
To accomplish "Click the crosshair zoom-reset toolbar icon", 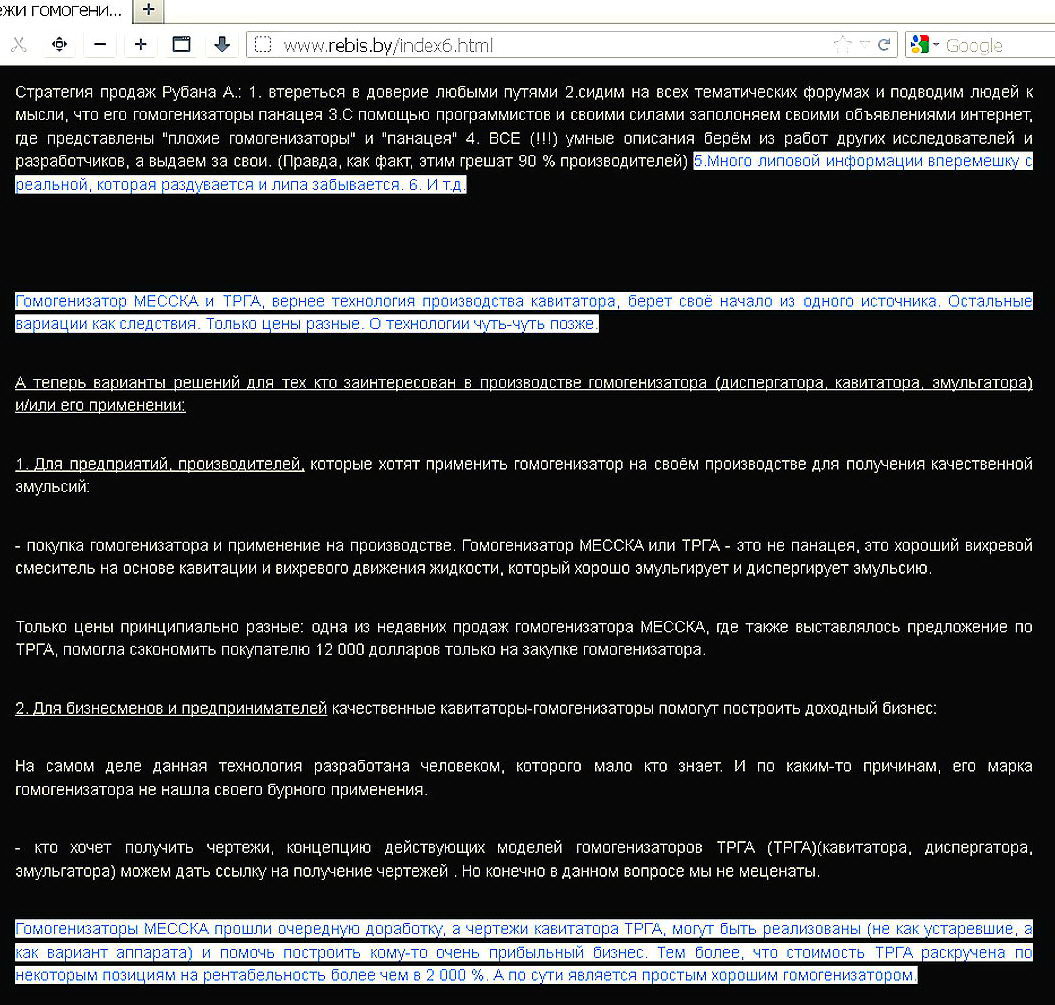I will [x=59, y=45].
